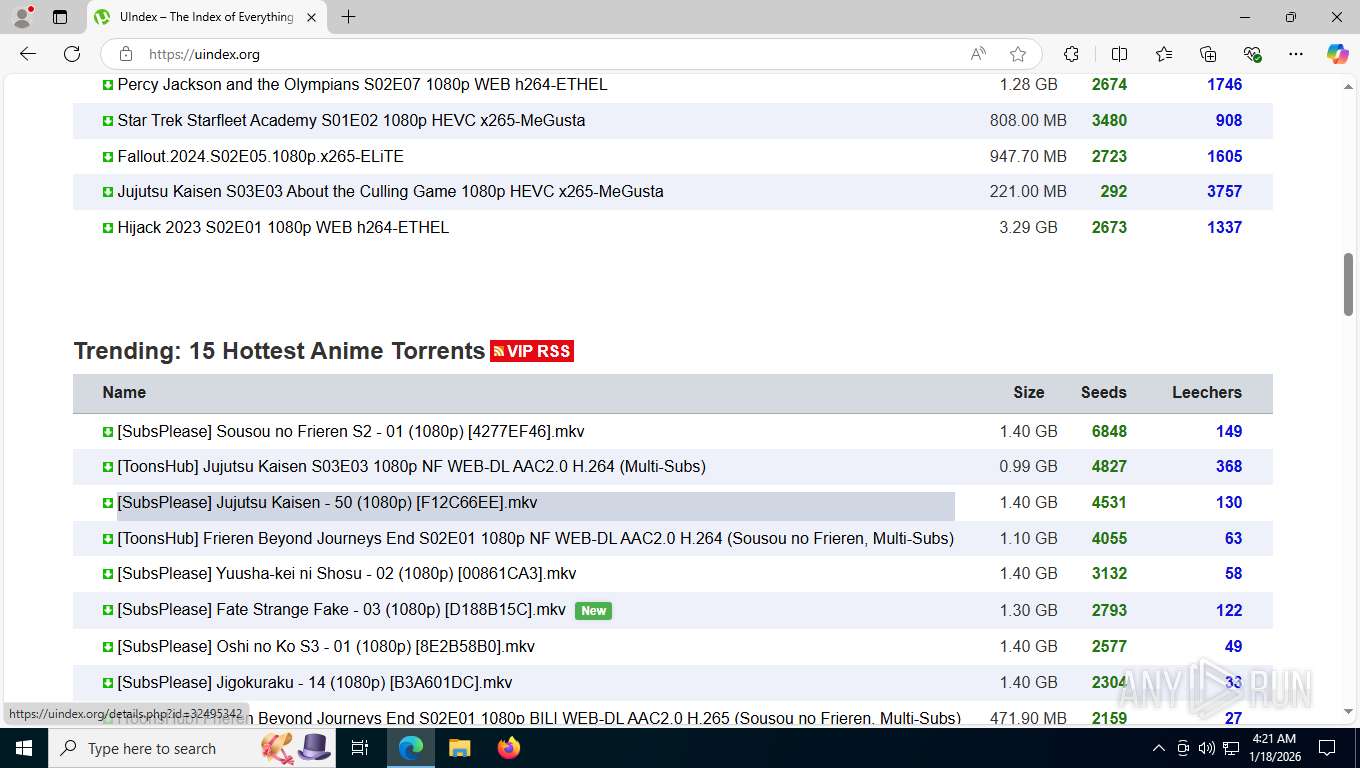The image size is (1360, 768).
Task: Open the VIP RSS feed button
Action: click(532, 351)
